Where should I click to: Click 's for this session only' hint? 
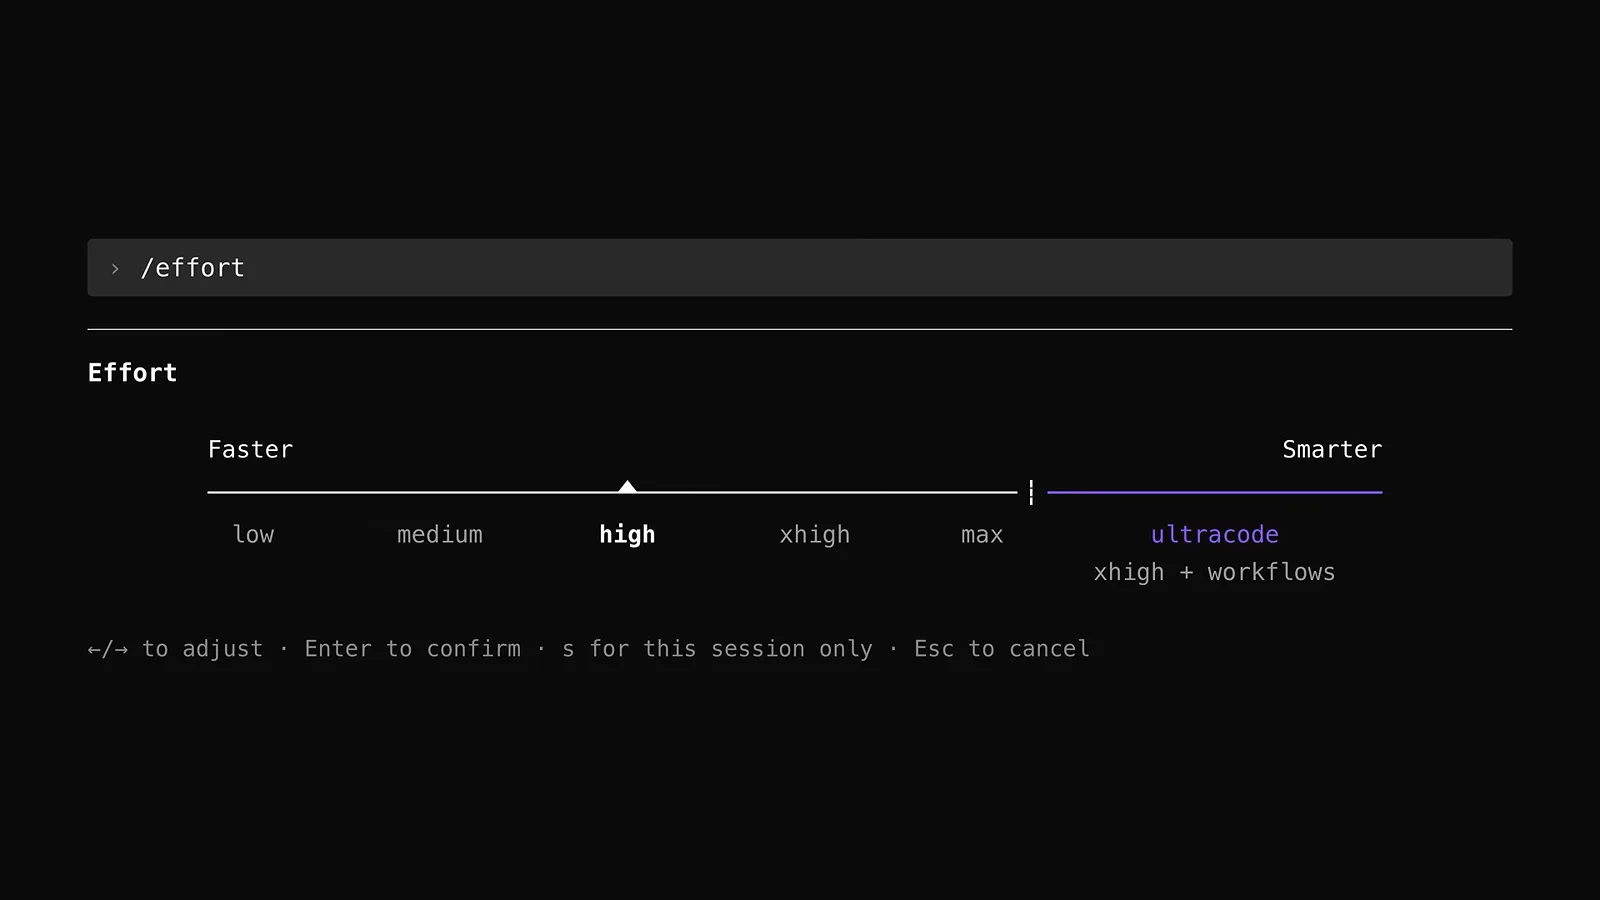(717, 648)
